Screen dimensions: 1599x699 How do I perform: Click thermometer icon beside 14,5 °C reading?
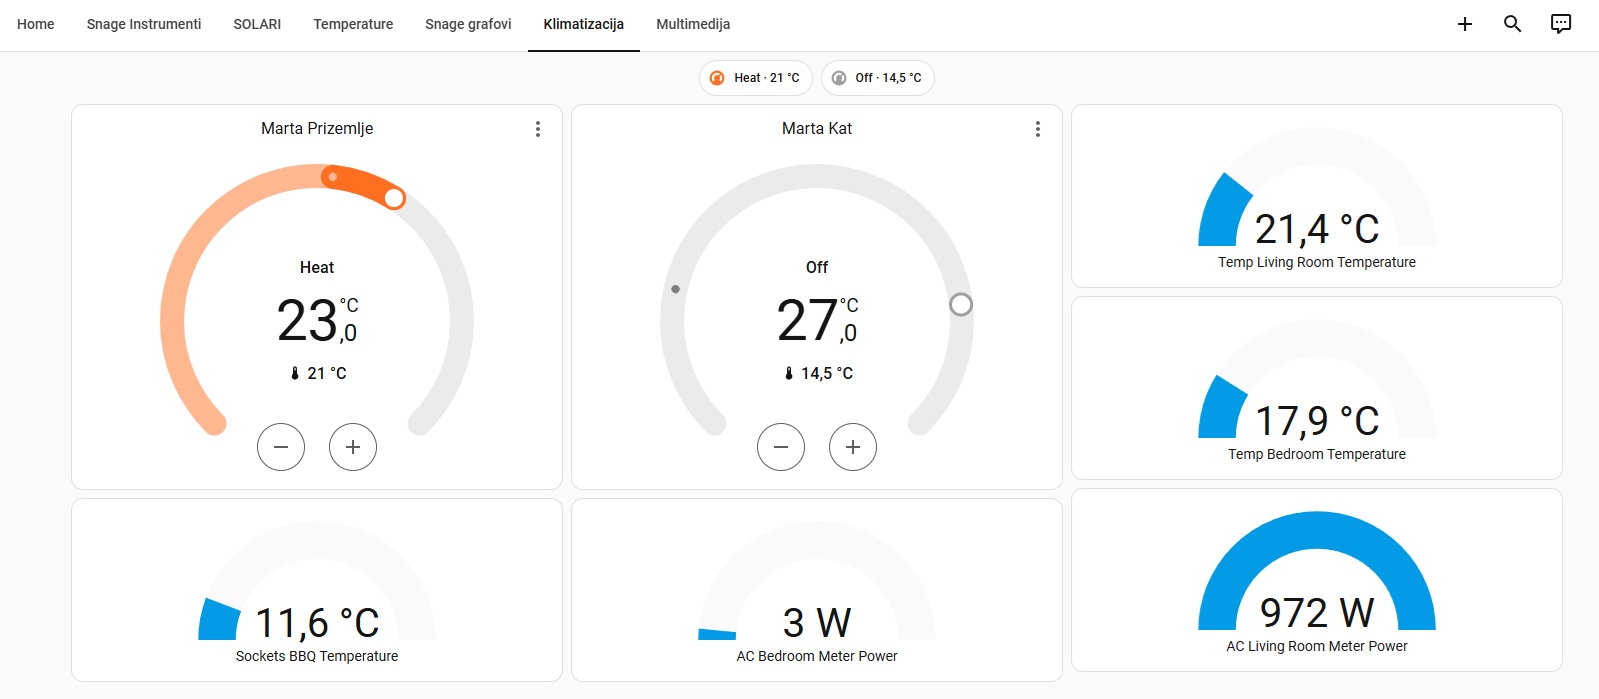789,373
